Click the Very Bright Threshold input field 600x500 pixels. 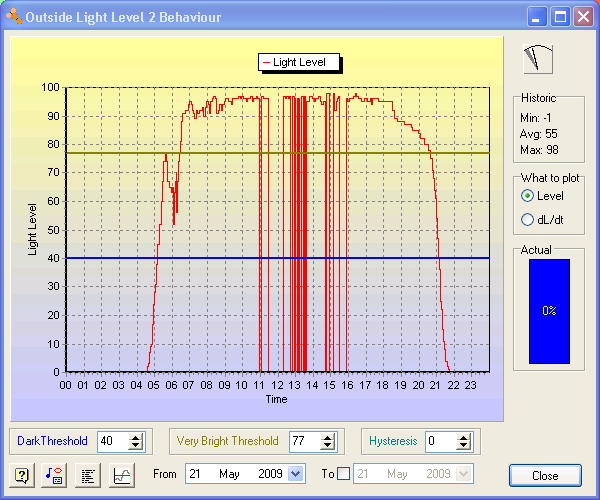click(303, 441)
